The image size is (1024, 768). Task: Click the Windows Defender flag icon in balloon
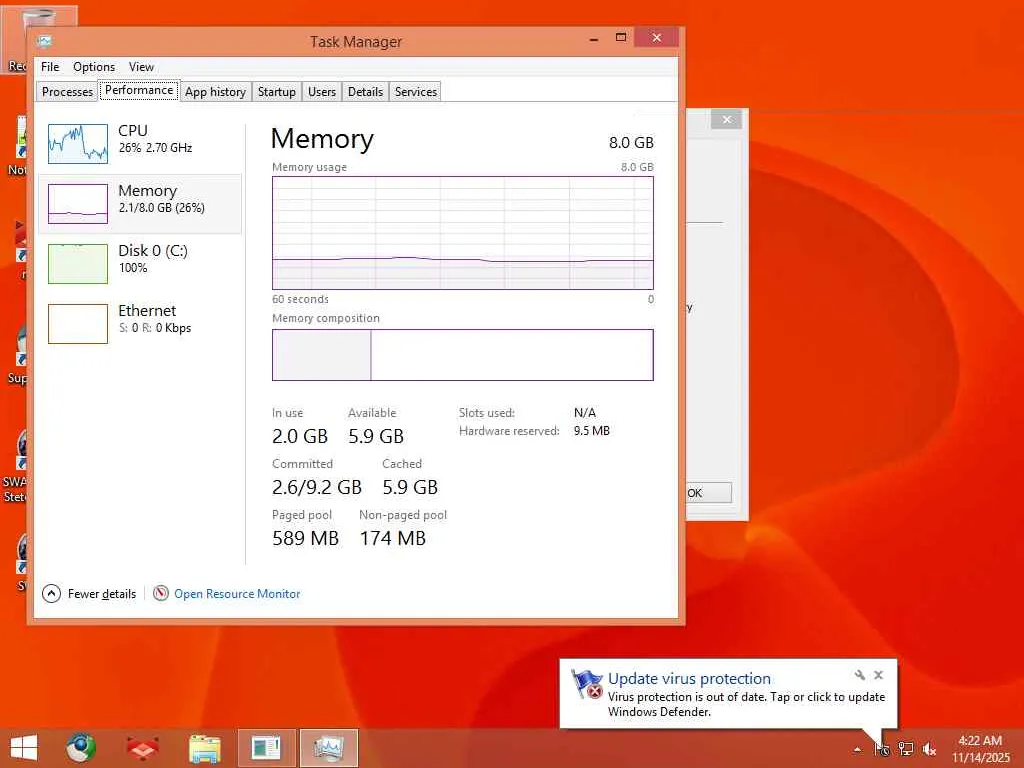tap(586, 684)
